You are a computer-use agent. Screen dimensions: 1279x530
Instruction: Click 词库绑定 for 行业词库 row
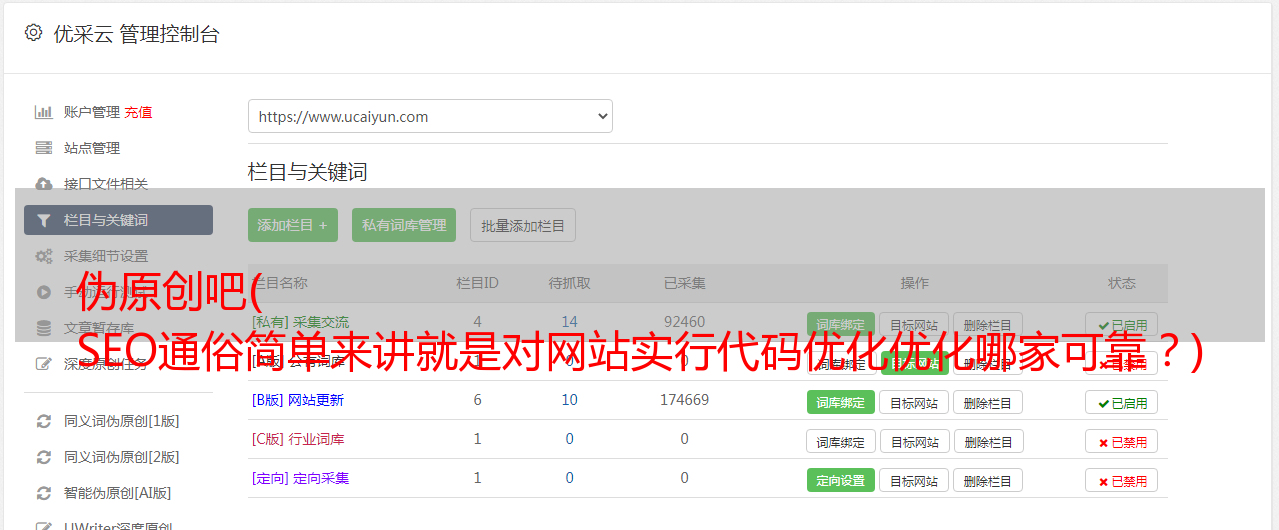[841, 441]
